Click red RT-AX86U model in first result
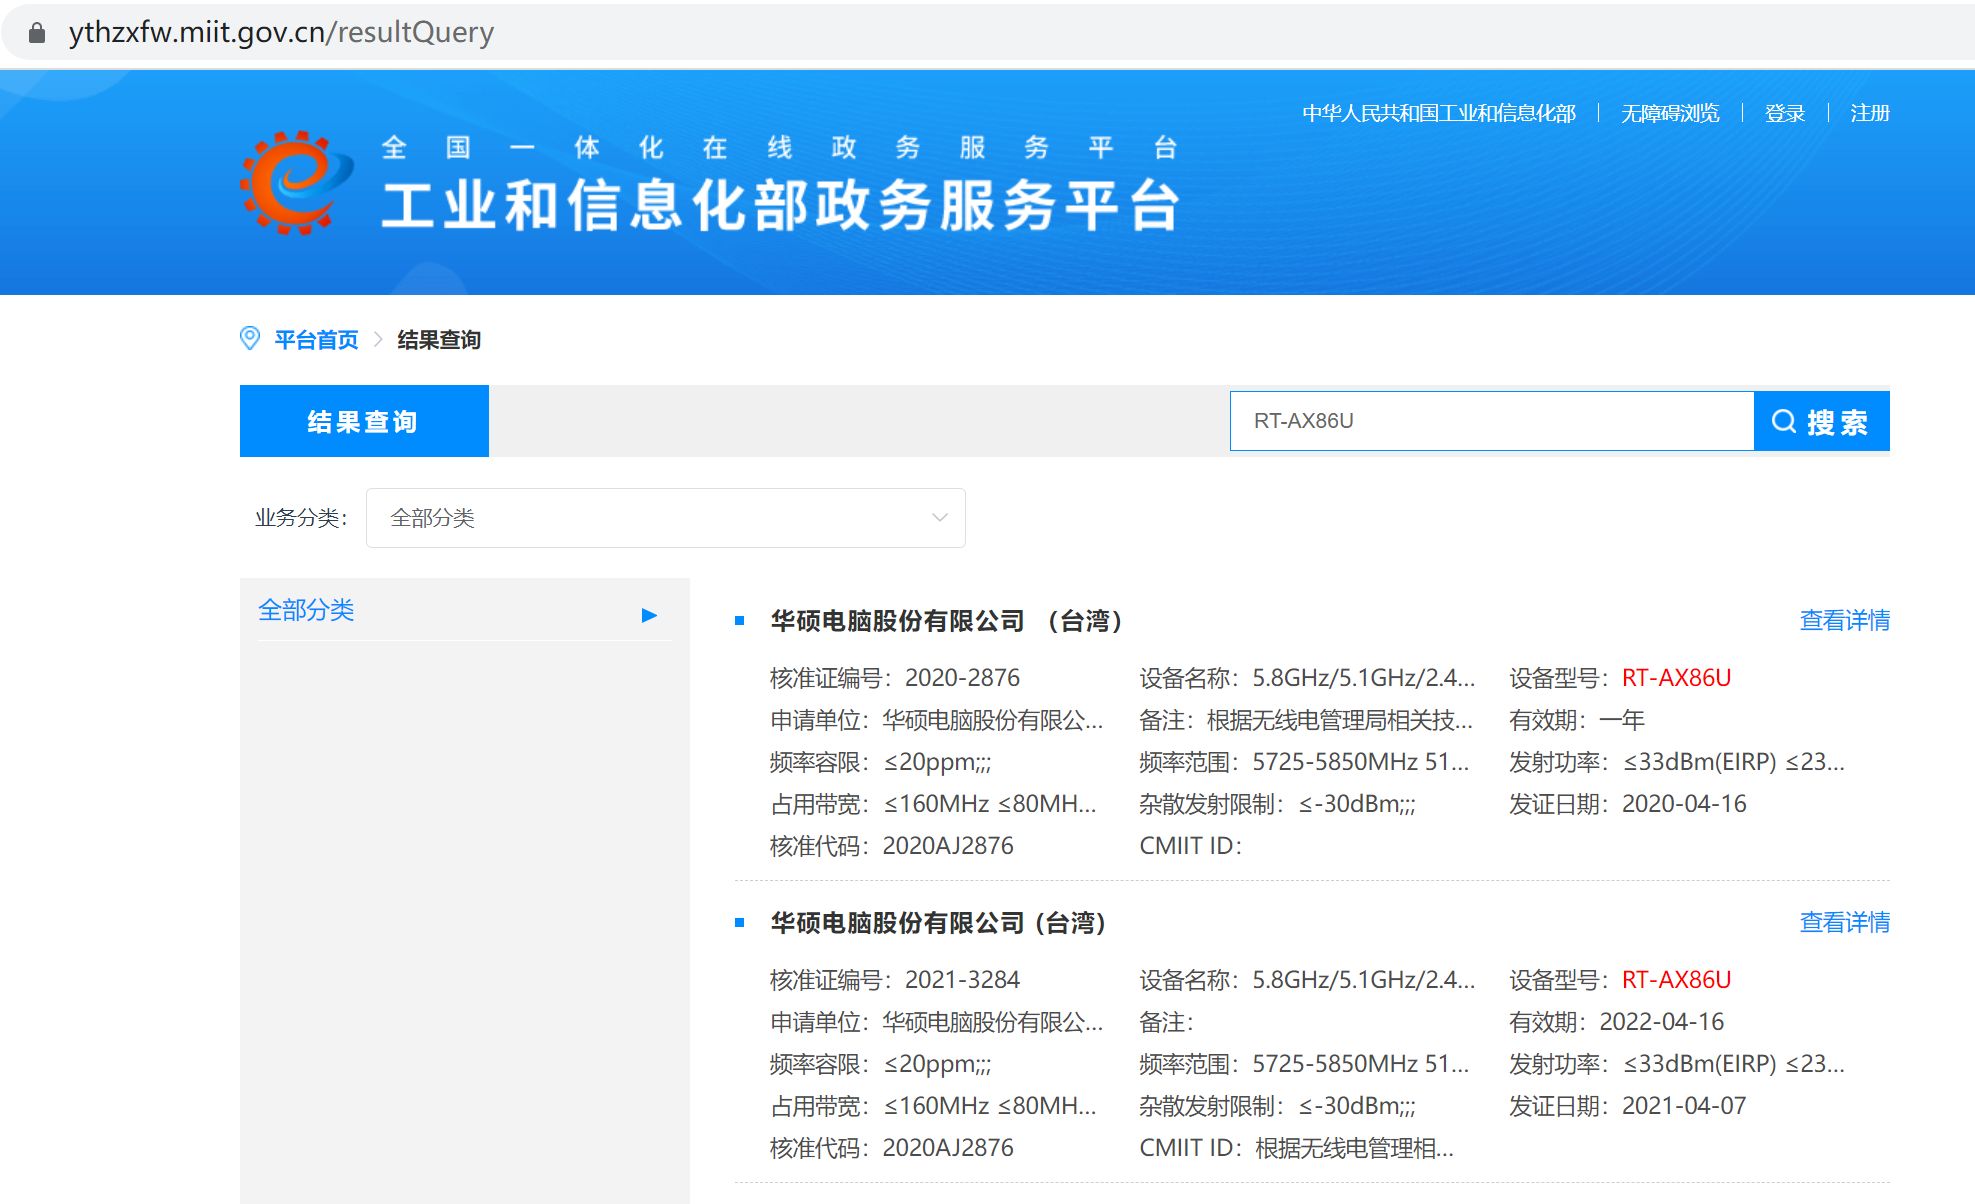The width and height of the screenshot is (1975, 1204). tap(1676, 678)
